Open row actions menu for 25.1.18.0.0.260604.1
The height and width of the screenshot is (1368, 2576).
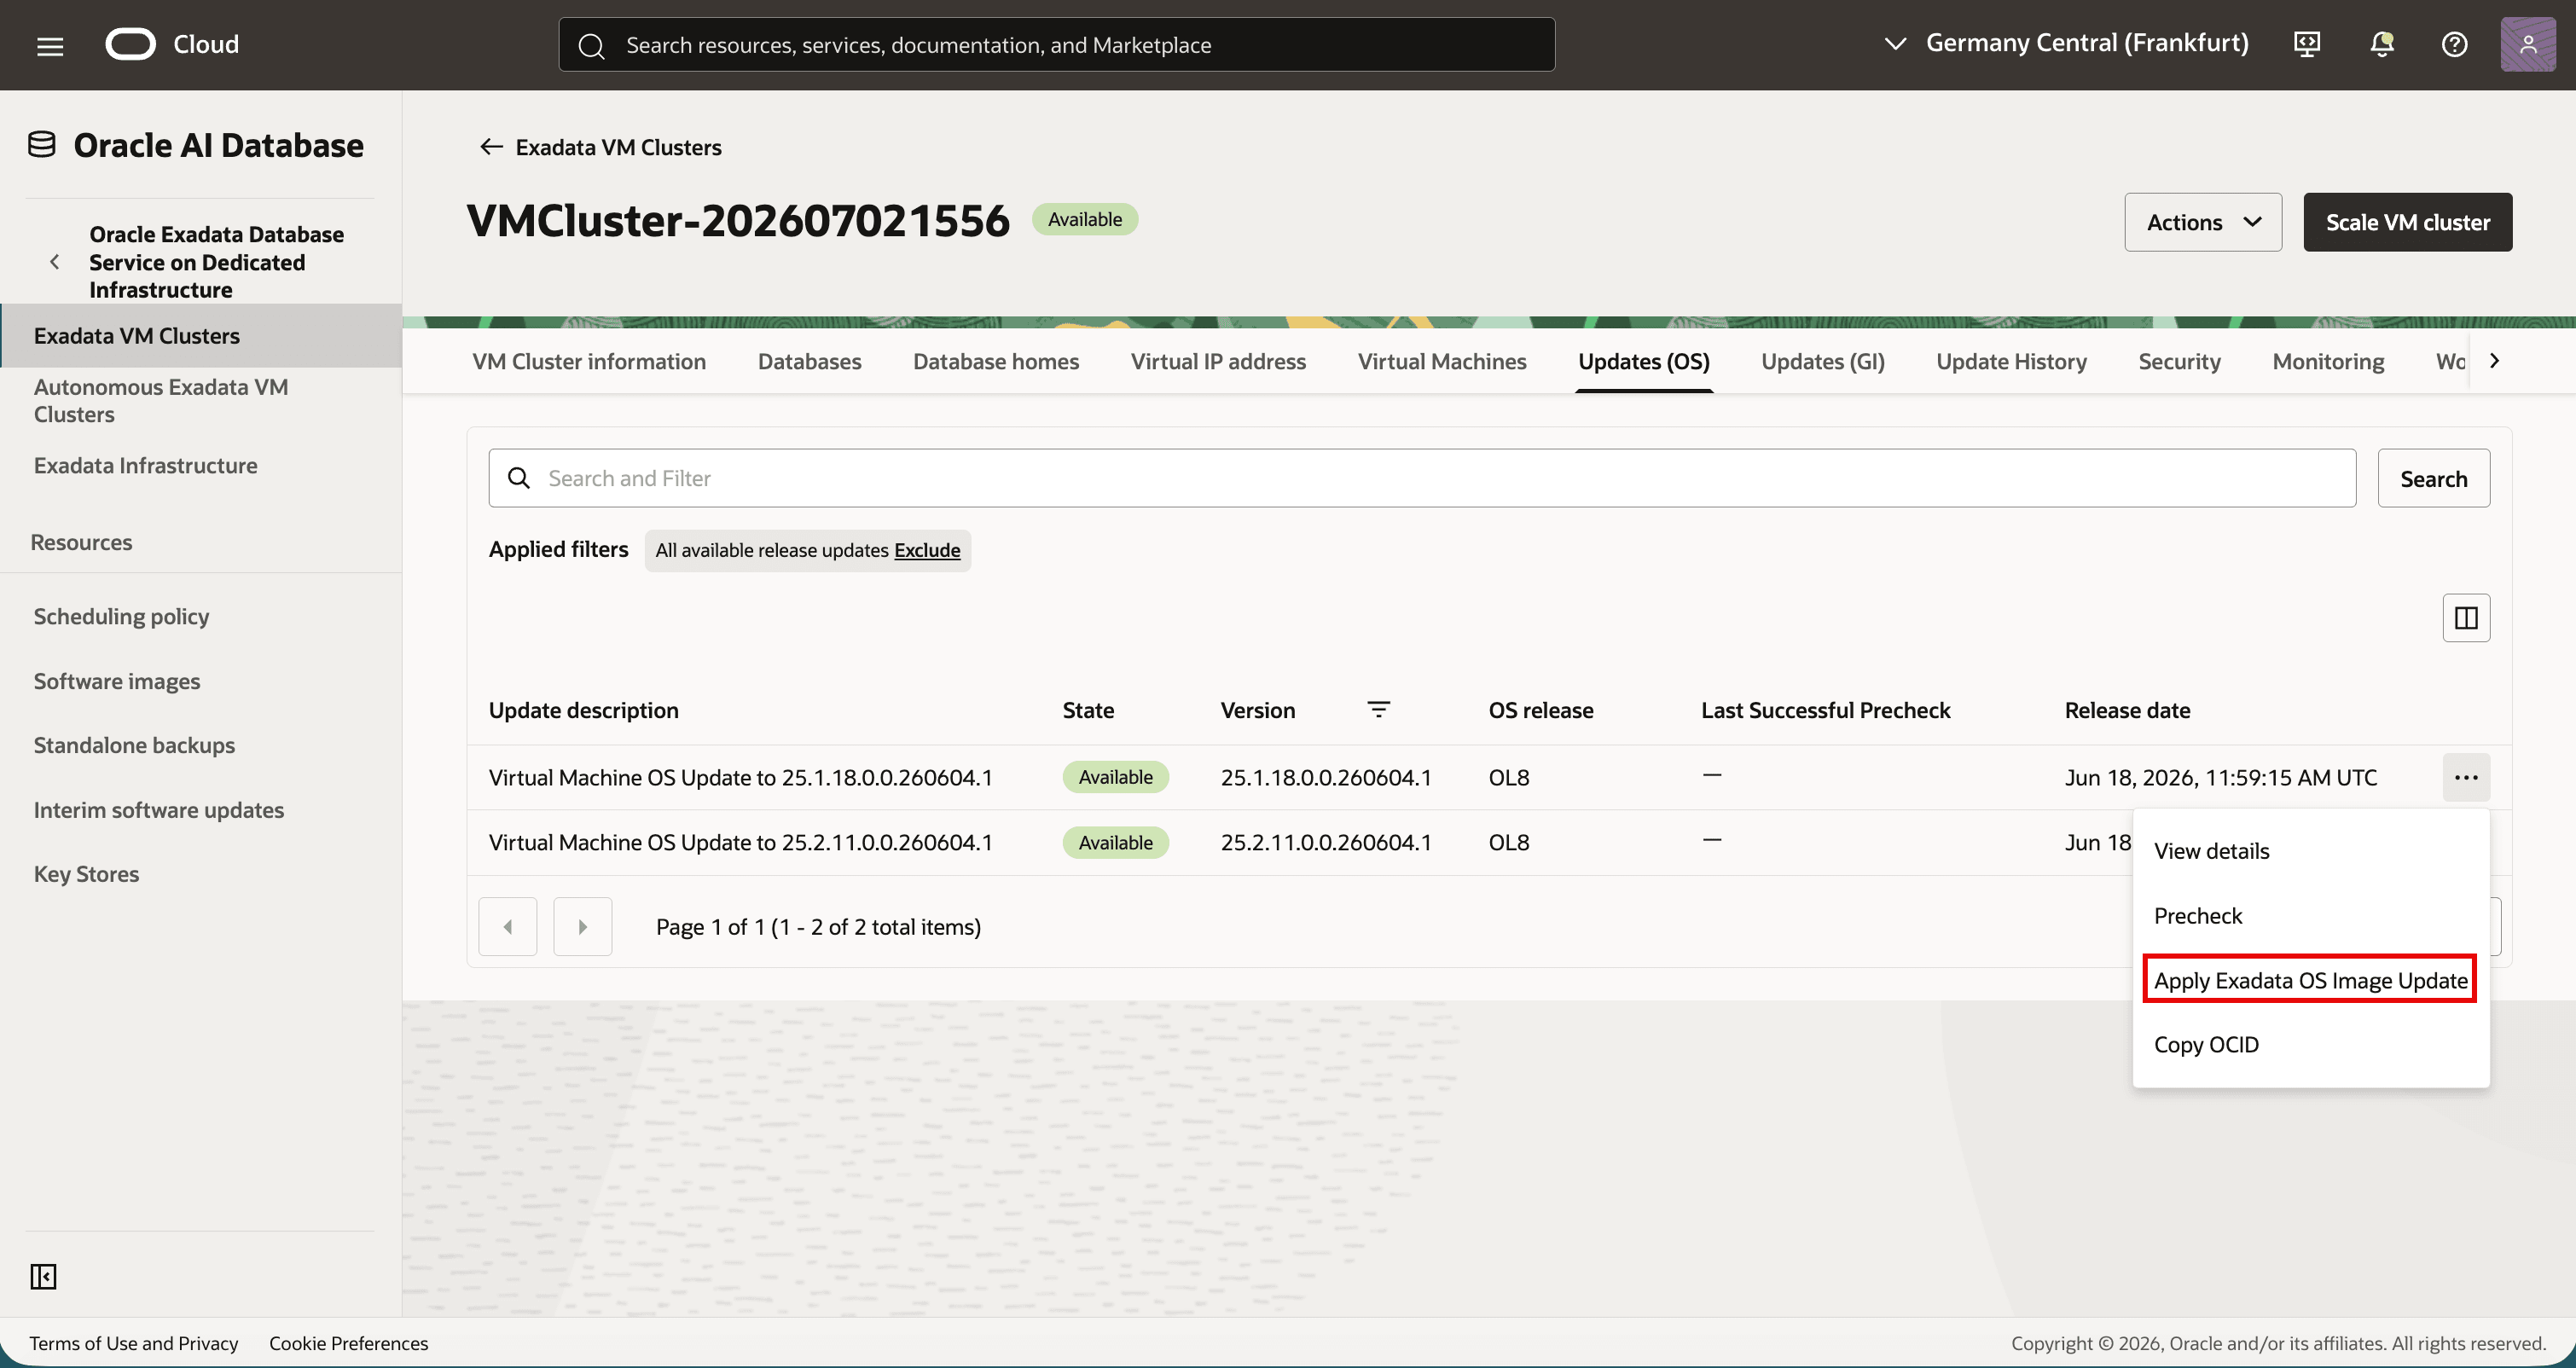(x=2465, y=777)
